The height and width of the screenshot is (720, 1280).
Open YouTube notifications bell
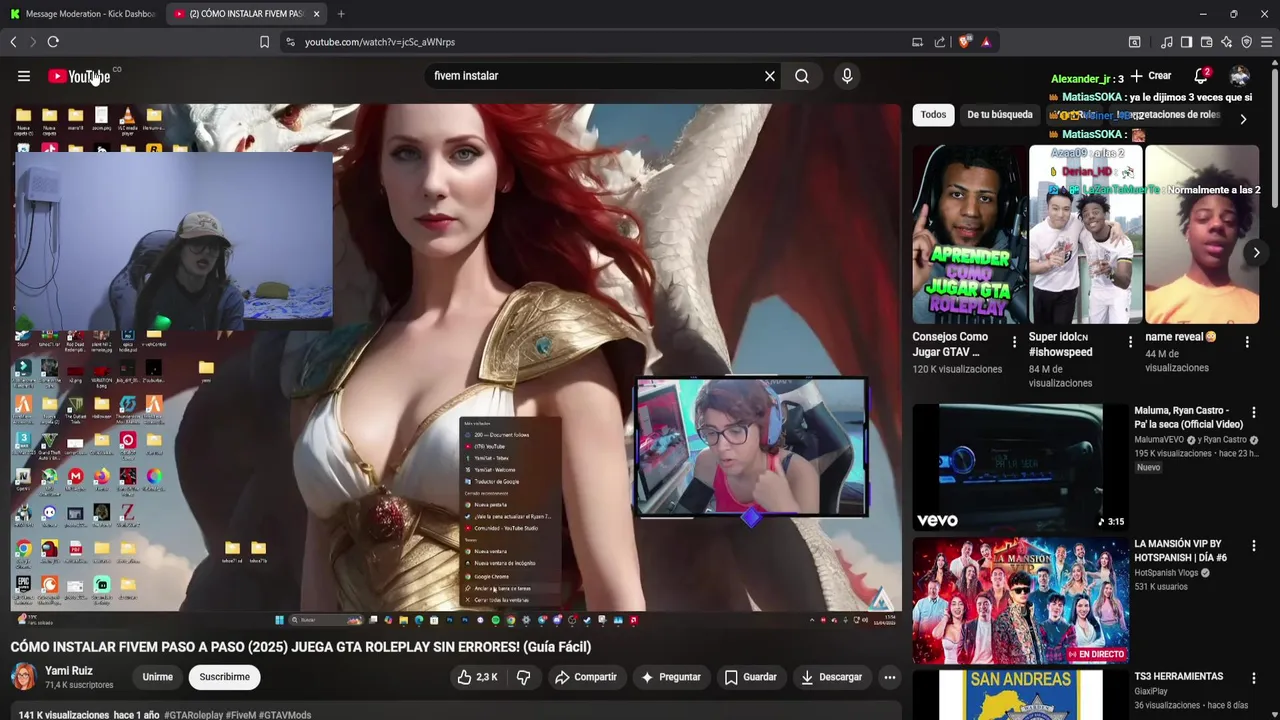click(1202, 76)
